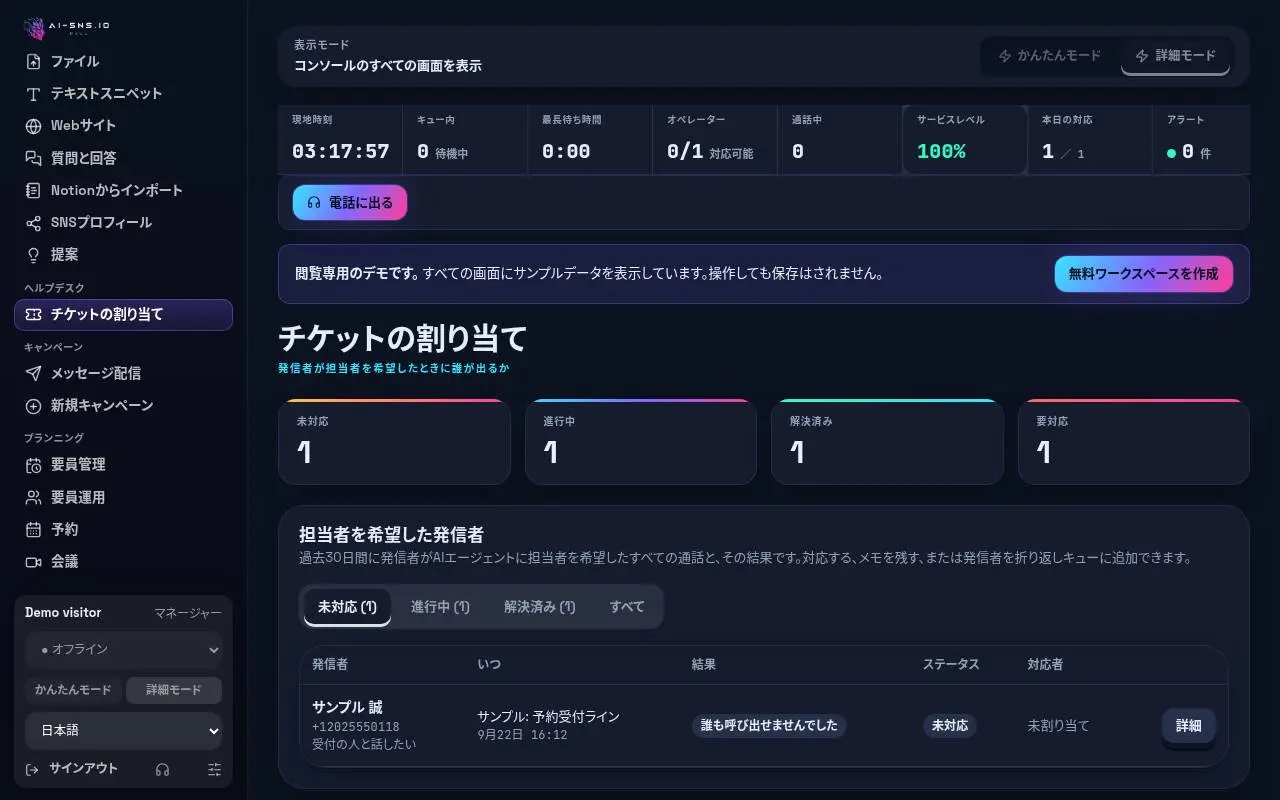Click the チケットの割り当て ticket icon
1280x800 pixels.
33,314
